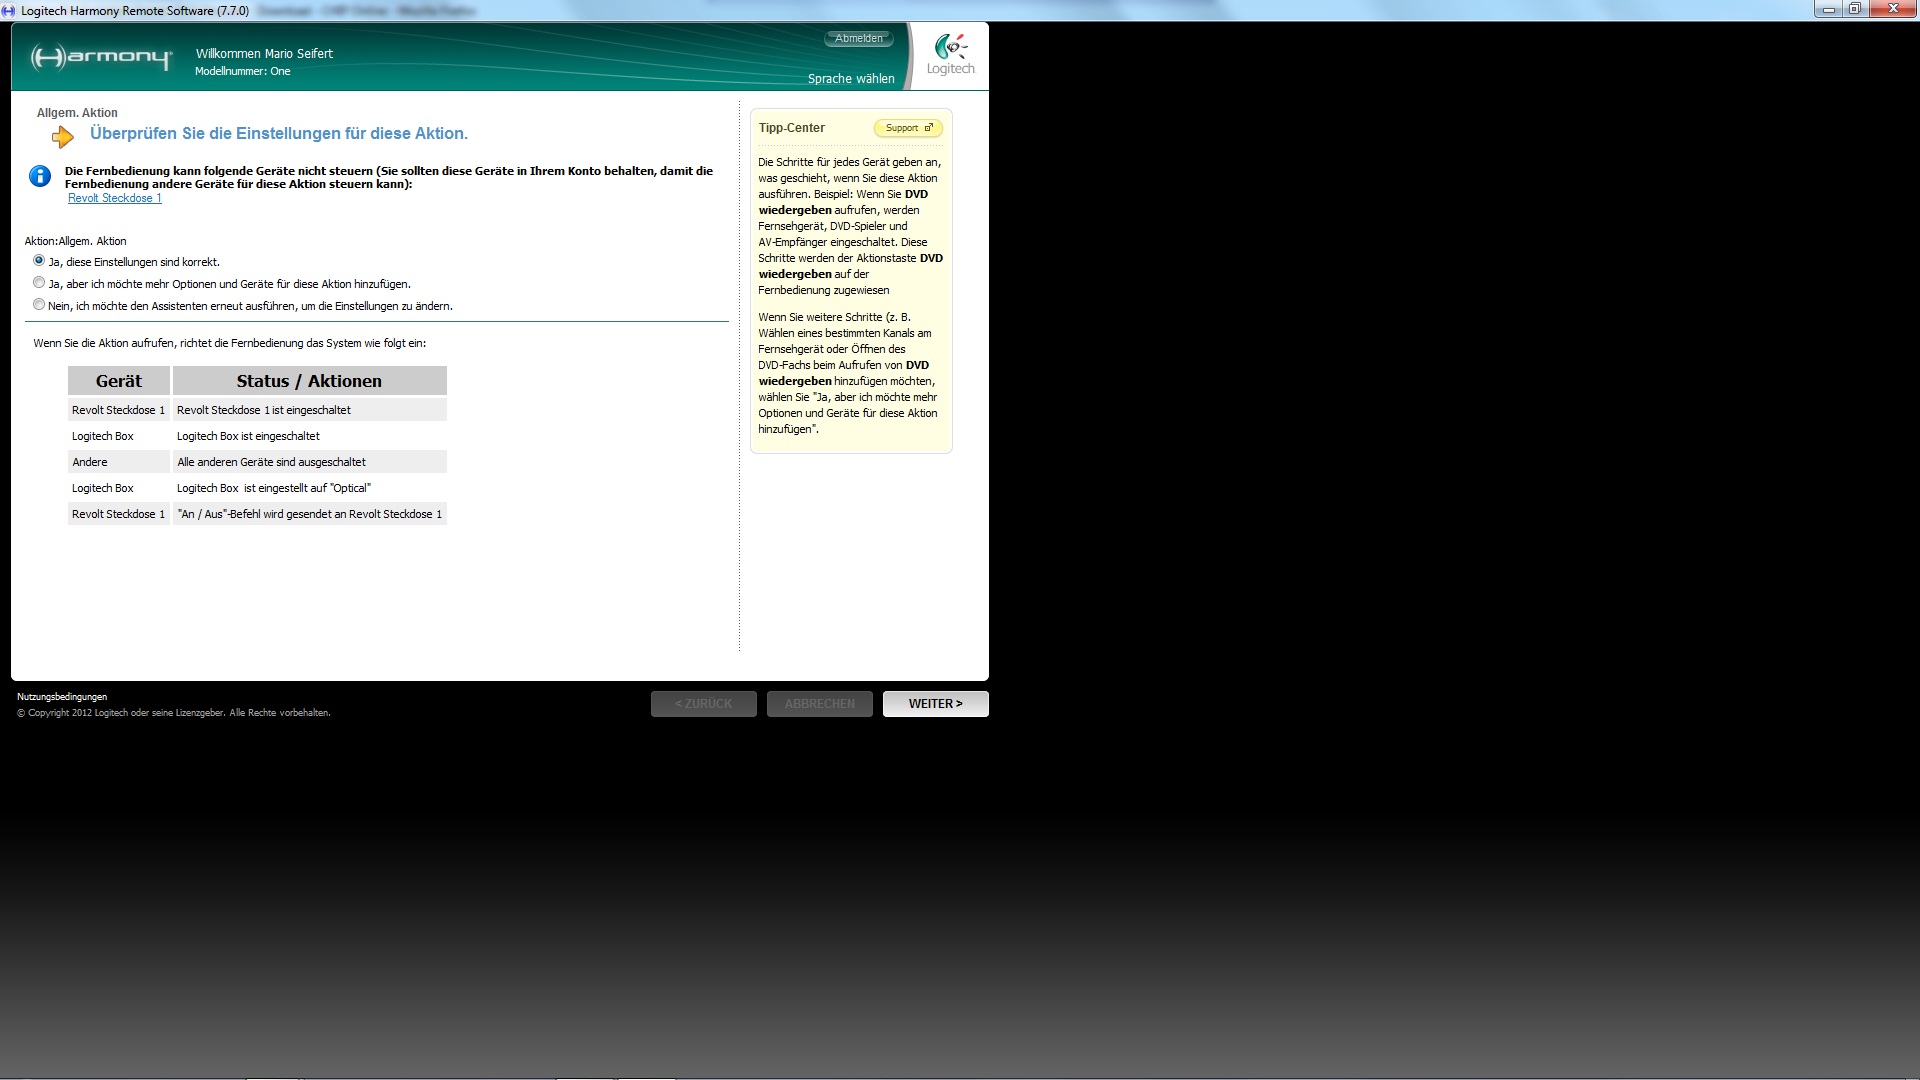1920x1080 pixels.
Task: Select 'Ja, diese Einstellungen sind korrekt'
Action: click(x=39, y=261)
